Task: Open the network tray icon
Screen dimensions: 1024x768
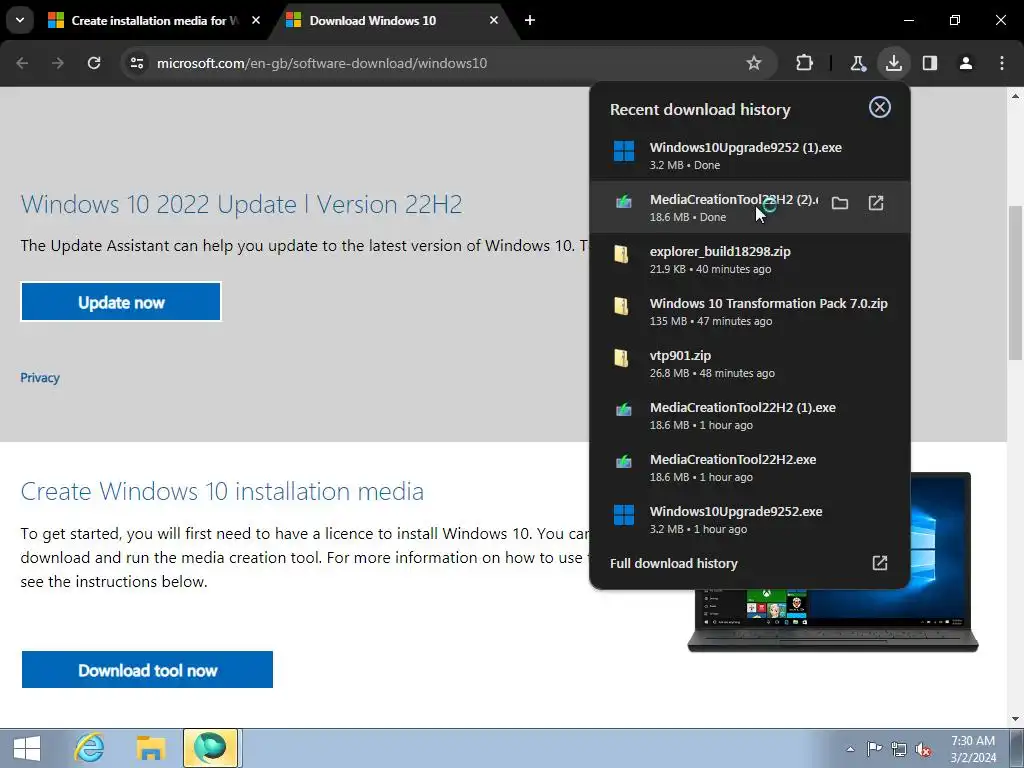Action: [899, 749]
